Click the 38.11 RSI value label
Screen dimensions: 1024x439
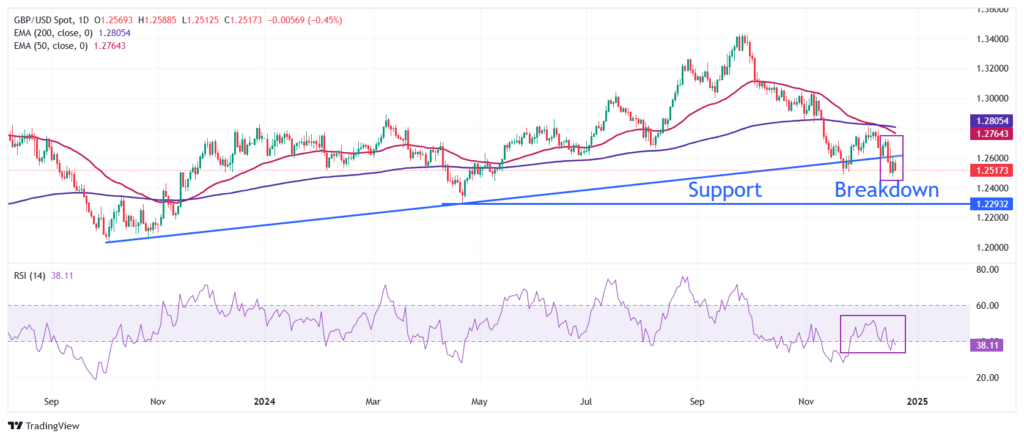coord(989,345)
